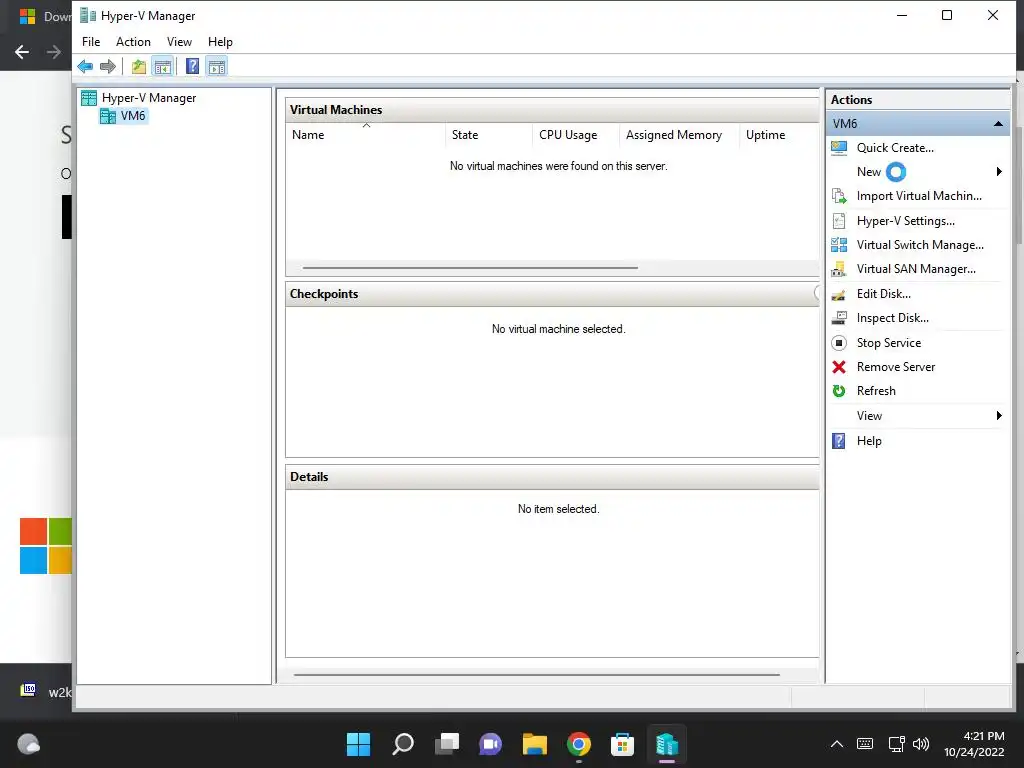Click the Up one level toolbar icon
1024x768 pixels.
pyautogui.click(x=139, y=66)
